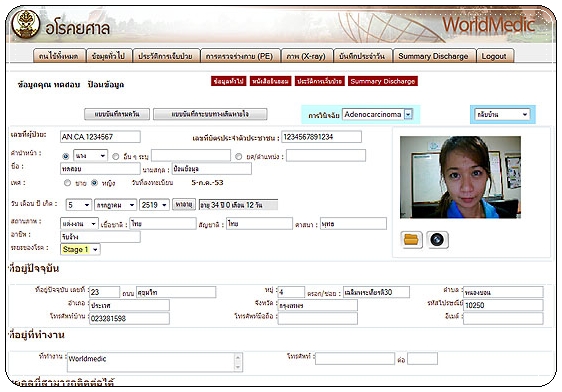562x392 pixels.
Task: Click the province field in current address
Action: (x=318, y=305)
